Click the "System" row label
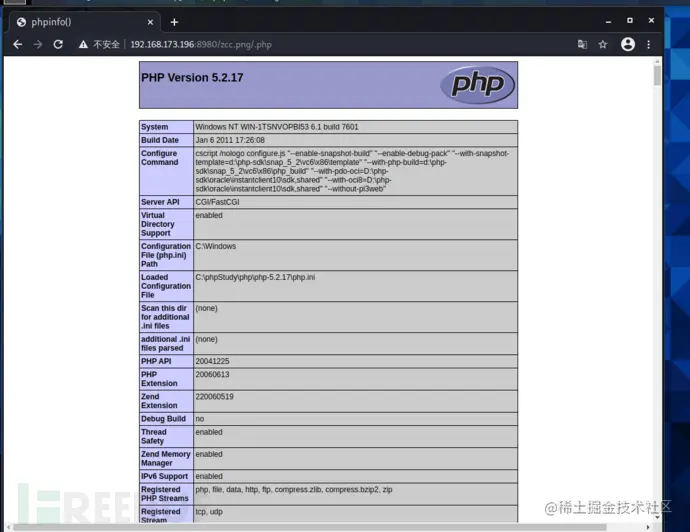The width and height of the screenshot is (690, 532). [x=154, y=127]
